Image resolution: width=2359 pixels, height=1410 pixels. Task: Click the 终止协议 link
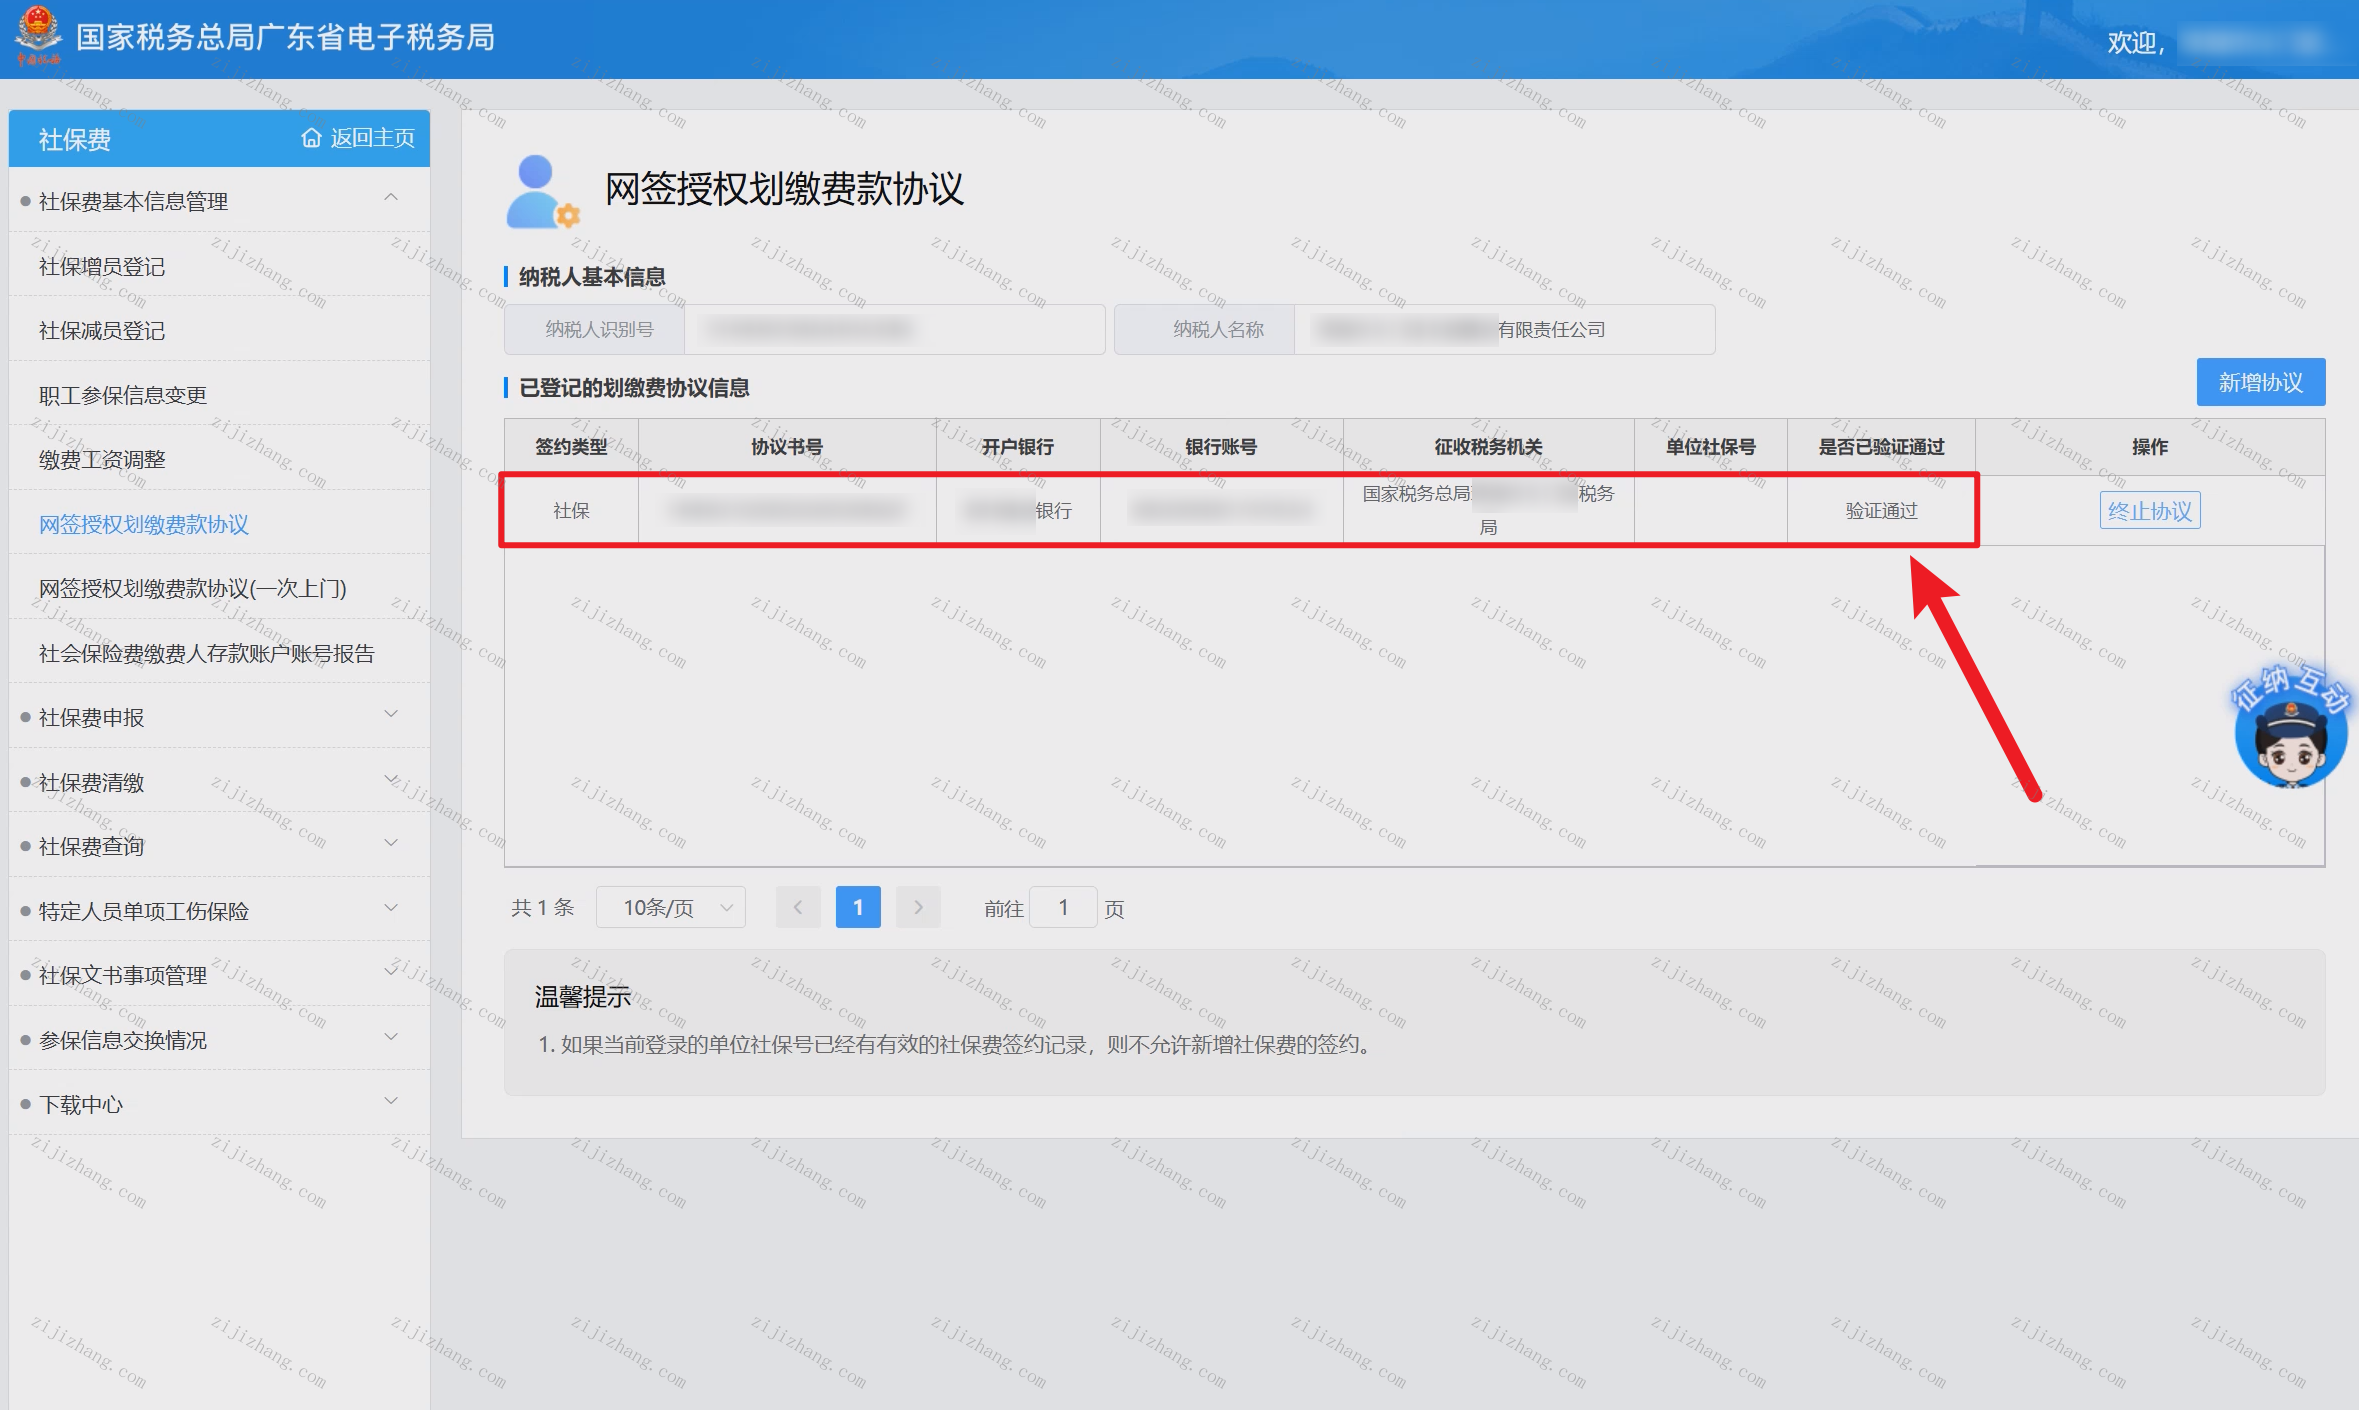(2150, 511)
